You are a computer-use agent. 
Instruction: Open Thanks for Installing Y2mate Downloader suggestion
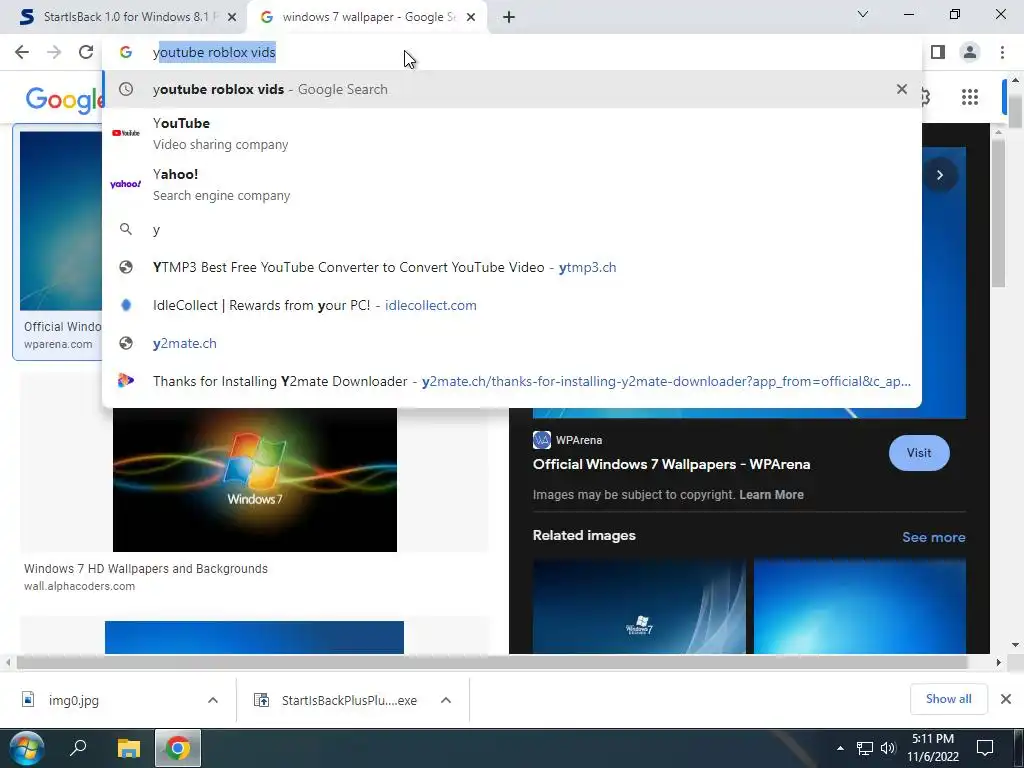point(511,381)
